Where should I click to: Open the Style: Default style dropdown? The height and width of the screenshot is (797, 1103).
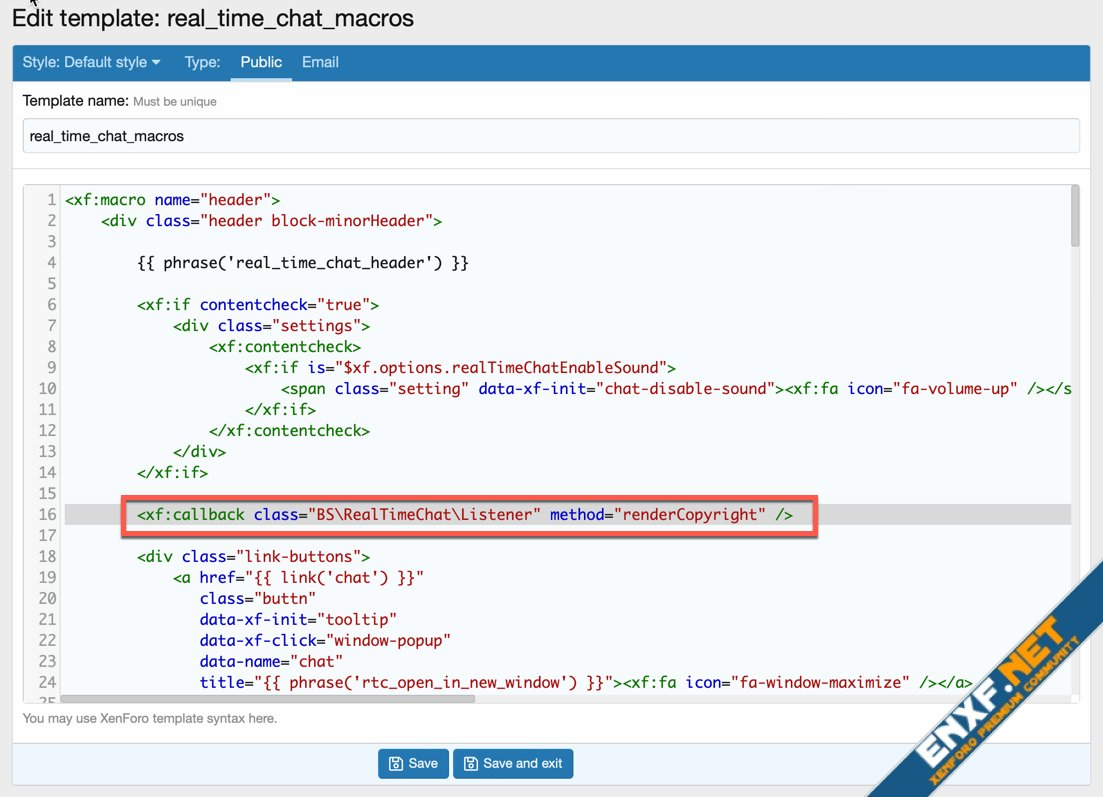pos(91,62)
